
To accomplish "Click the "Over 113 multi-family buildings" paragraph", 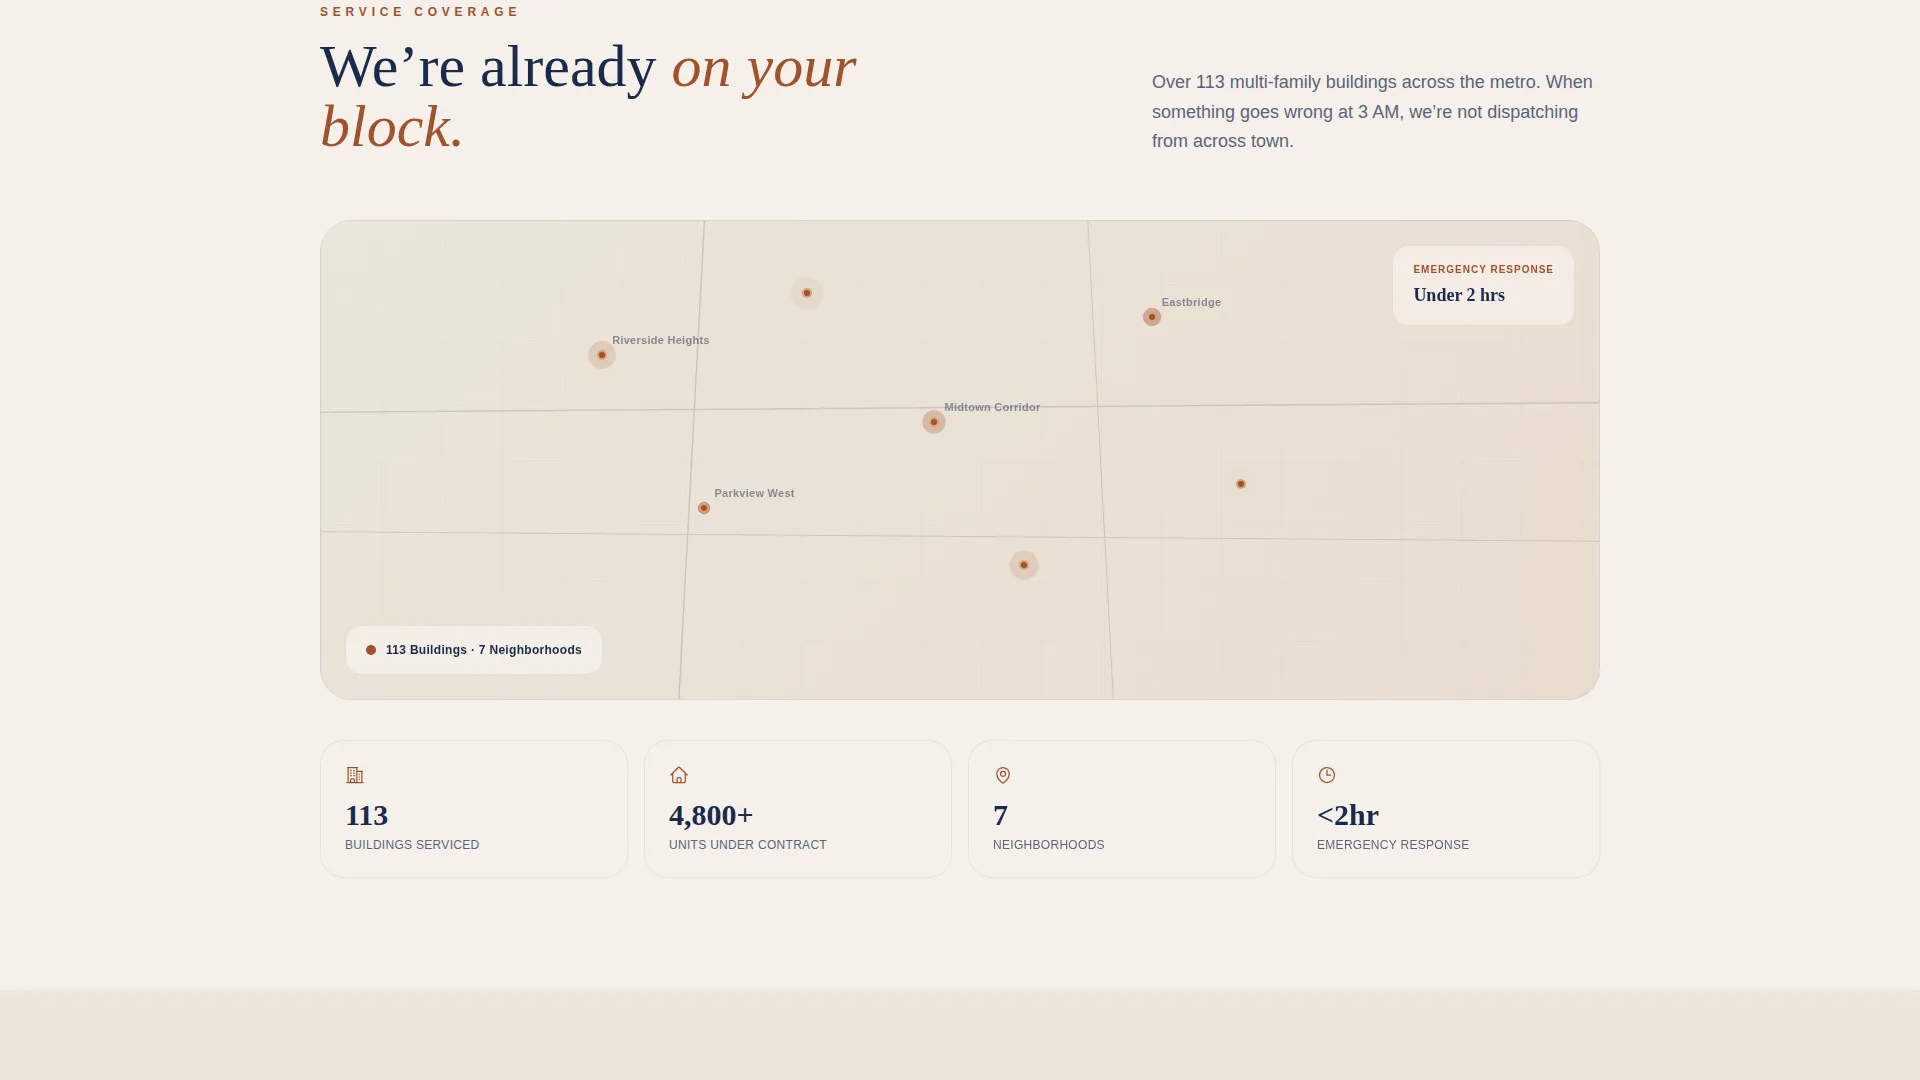I will (x=1372, y=111).
